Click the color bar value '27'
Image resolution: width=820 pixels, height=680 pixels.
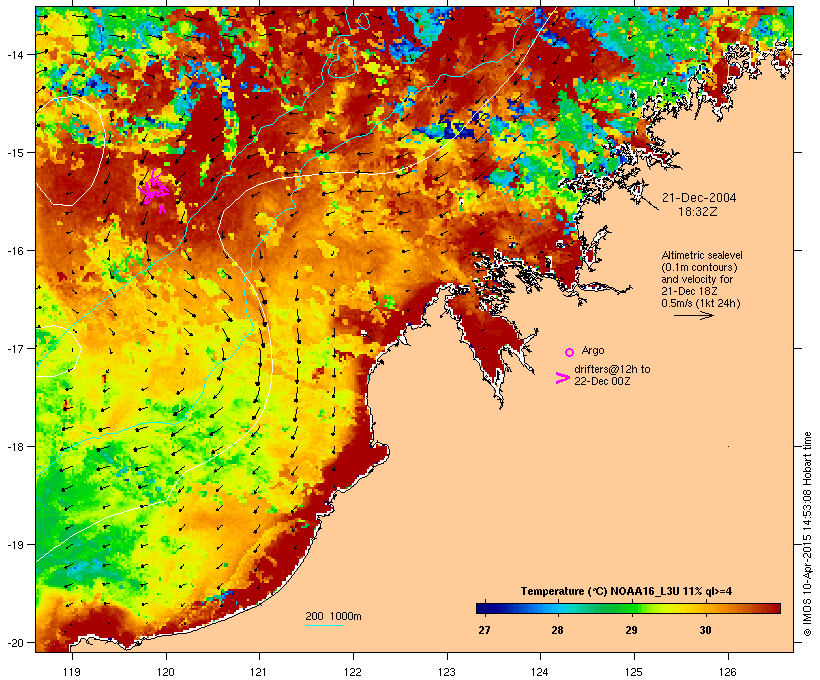(x=484, y=630)
